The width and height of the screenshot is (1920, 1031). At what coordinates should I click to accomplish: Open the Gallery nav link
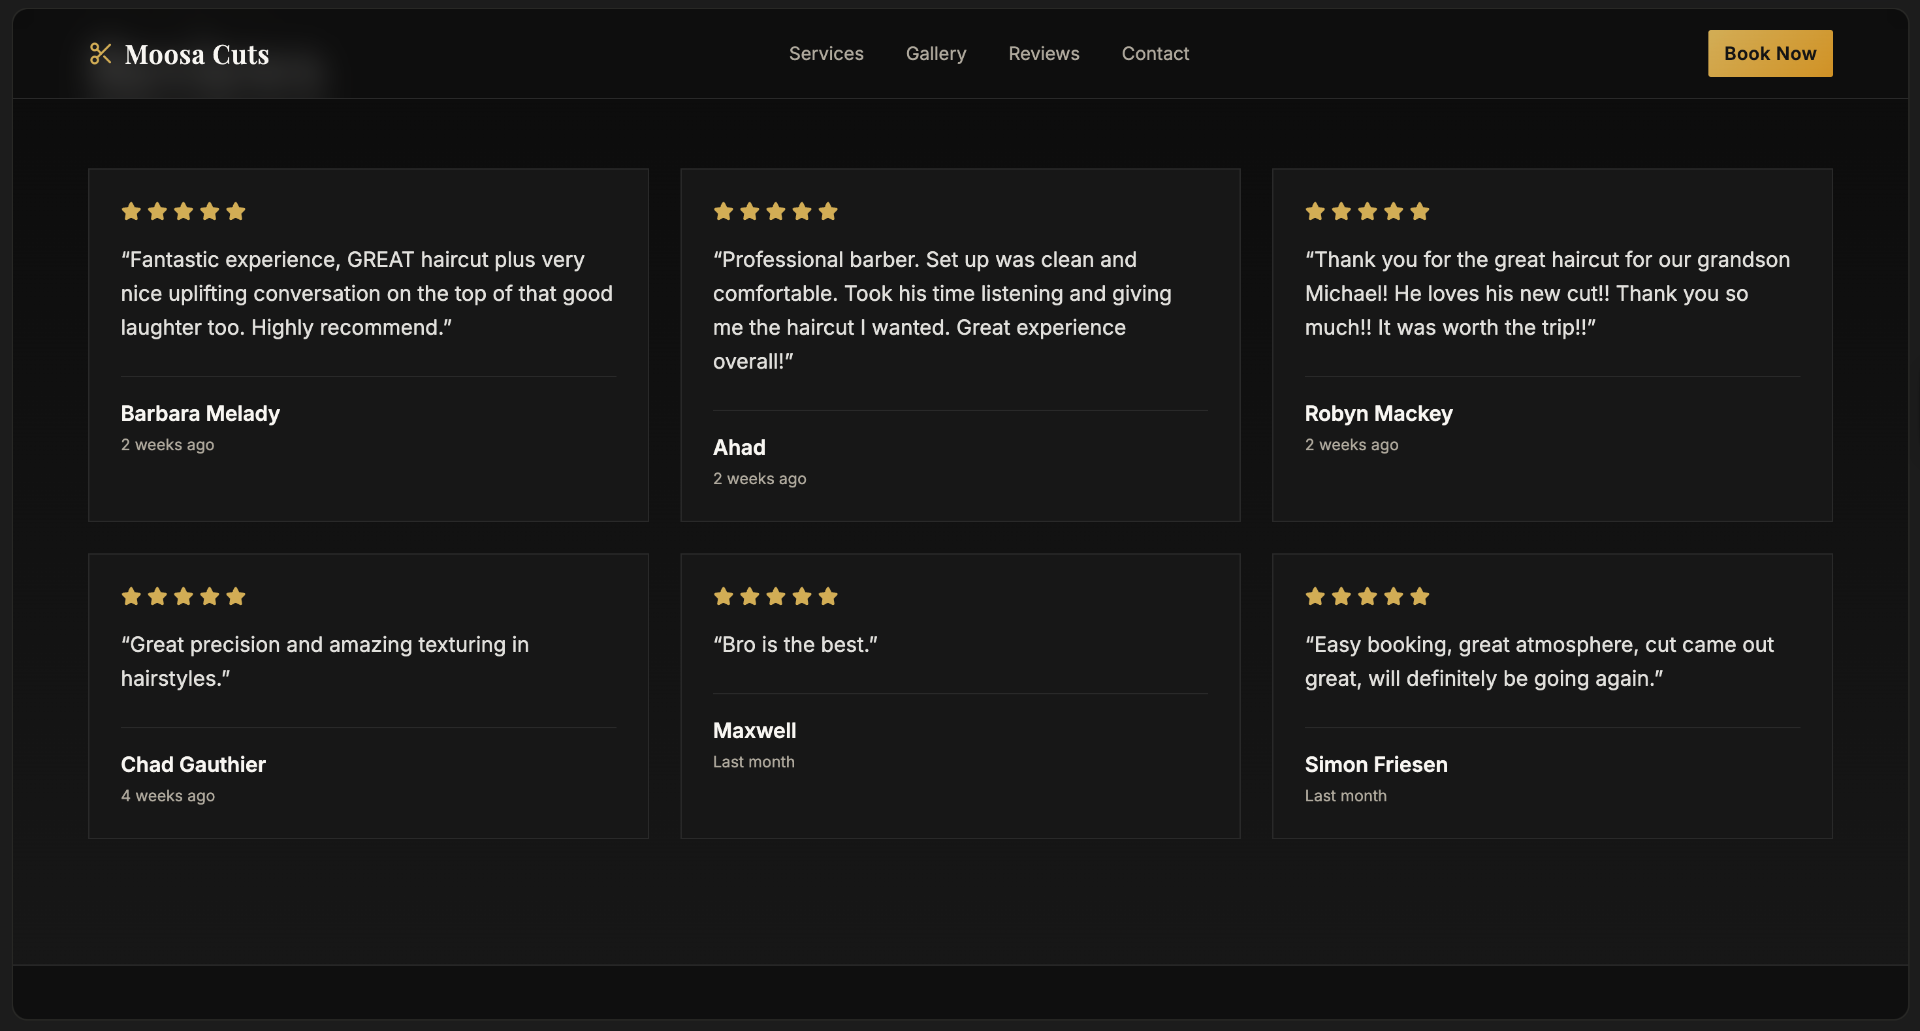click(x=936, y=54)
